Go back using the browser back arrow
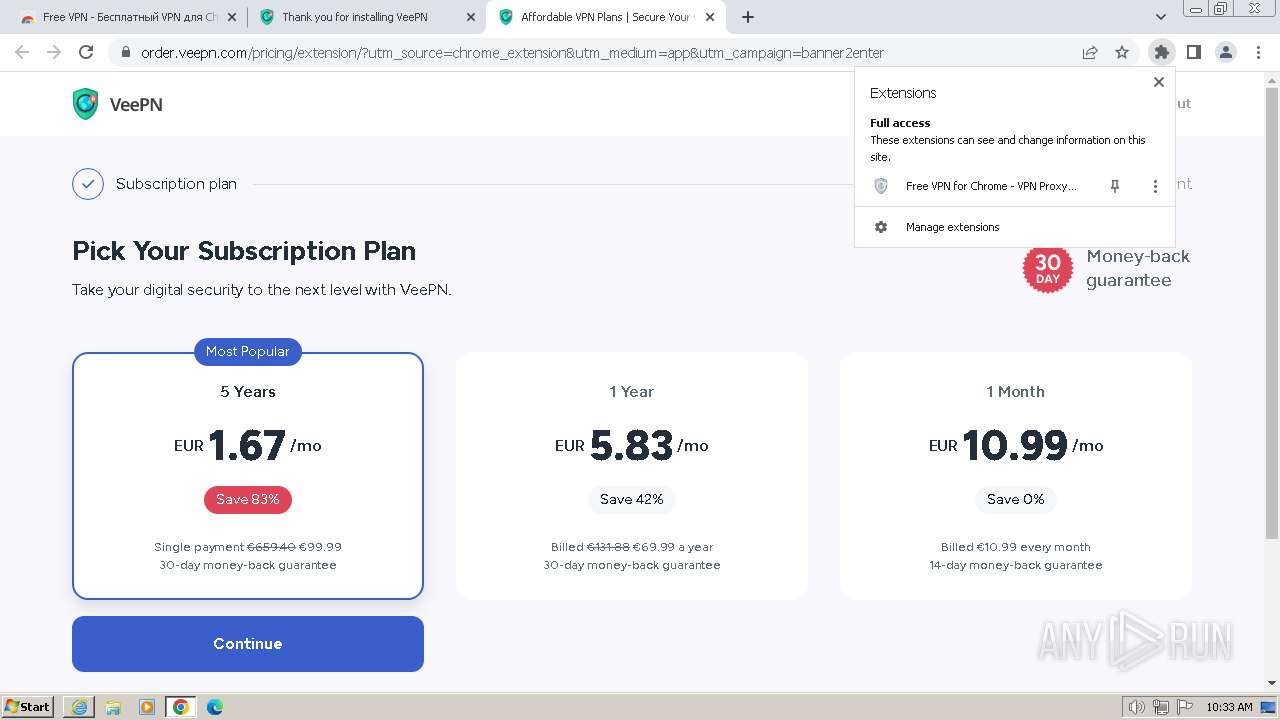This screenshot has width=1280, height=720. [x=22, y=52]
